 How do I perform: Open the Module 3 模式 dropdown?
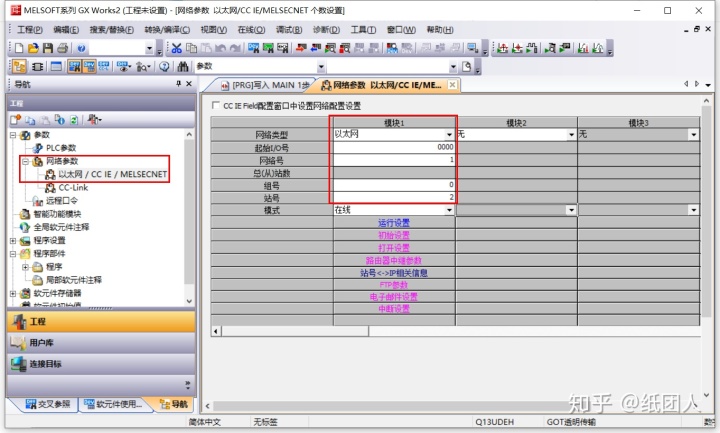(693, 210)
